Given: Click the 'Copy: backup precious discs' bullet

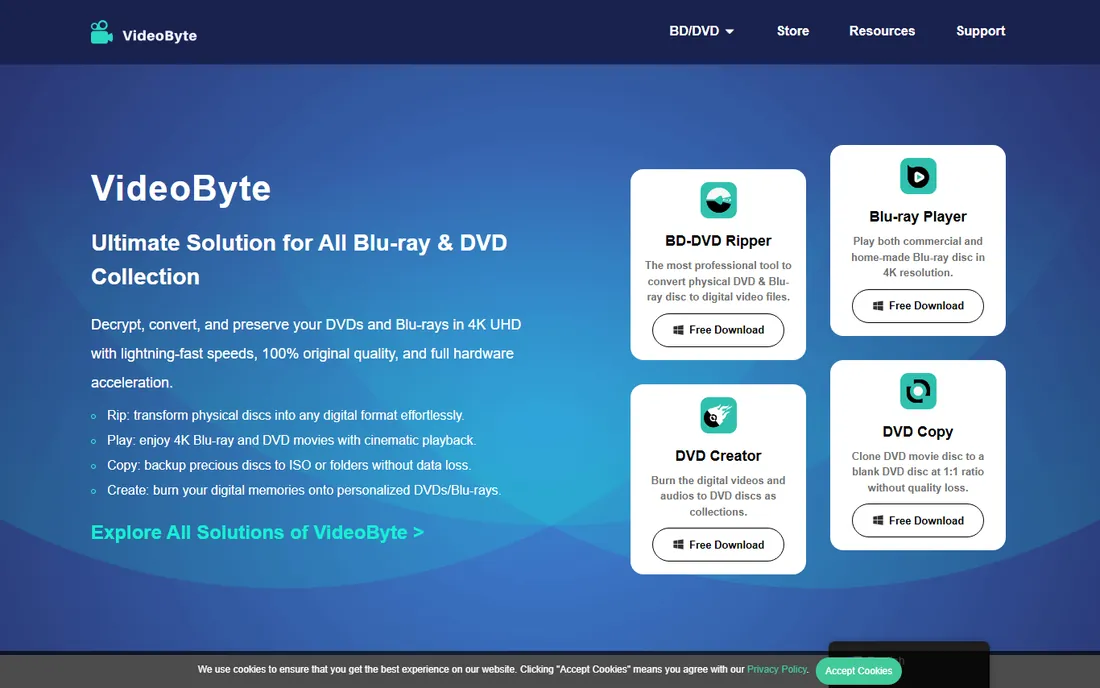Looking at the screenshot, I should pyautogui.click(x=289, y=465).
